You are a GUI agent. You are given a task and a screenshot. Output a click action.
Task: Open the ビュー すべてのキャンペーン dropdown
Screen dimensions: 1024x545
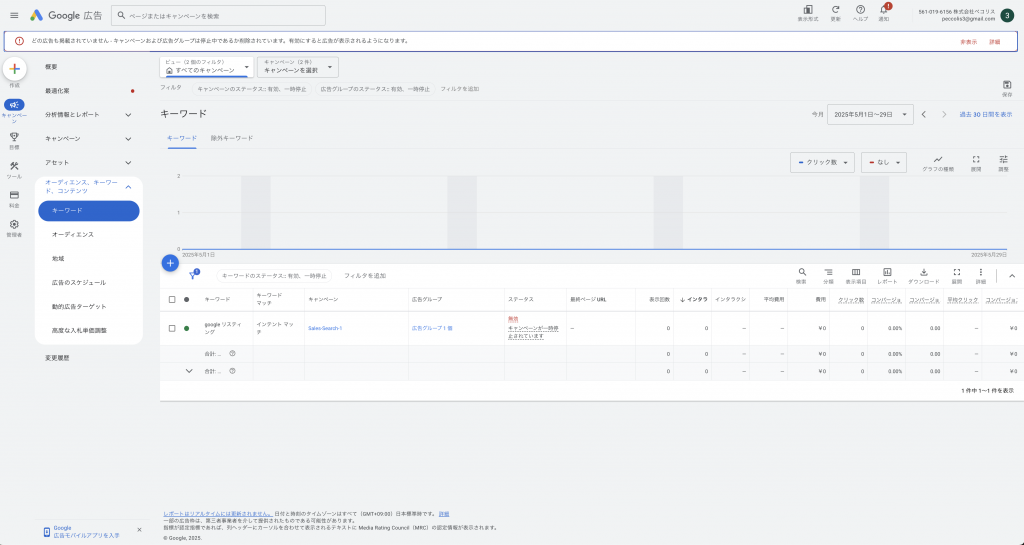click(x=206, y=67)
